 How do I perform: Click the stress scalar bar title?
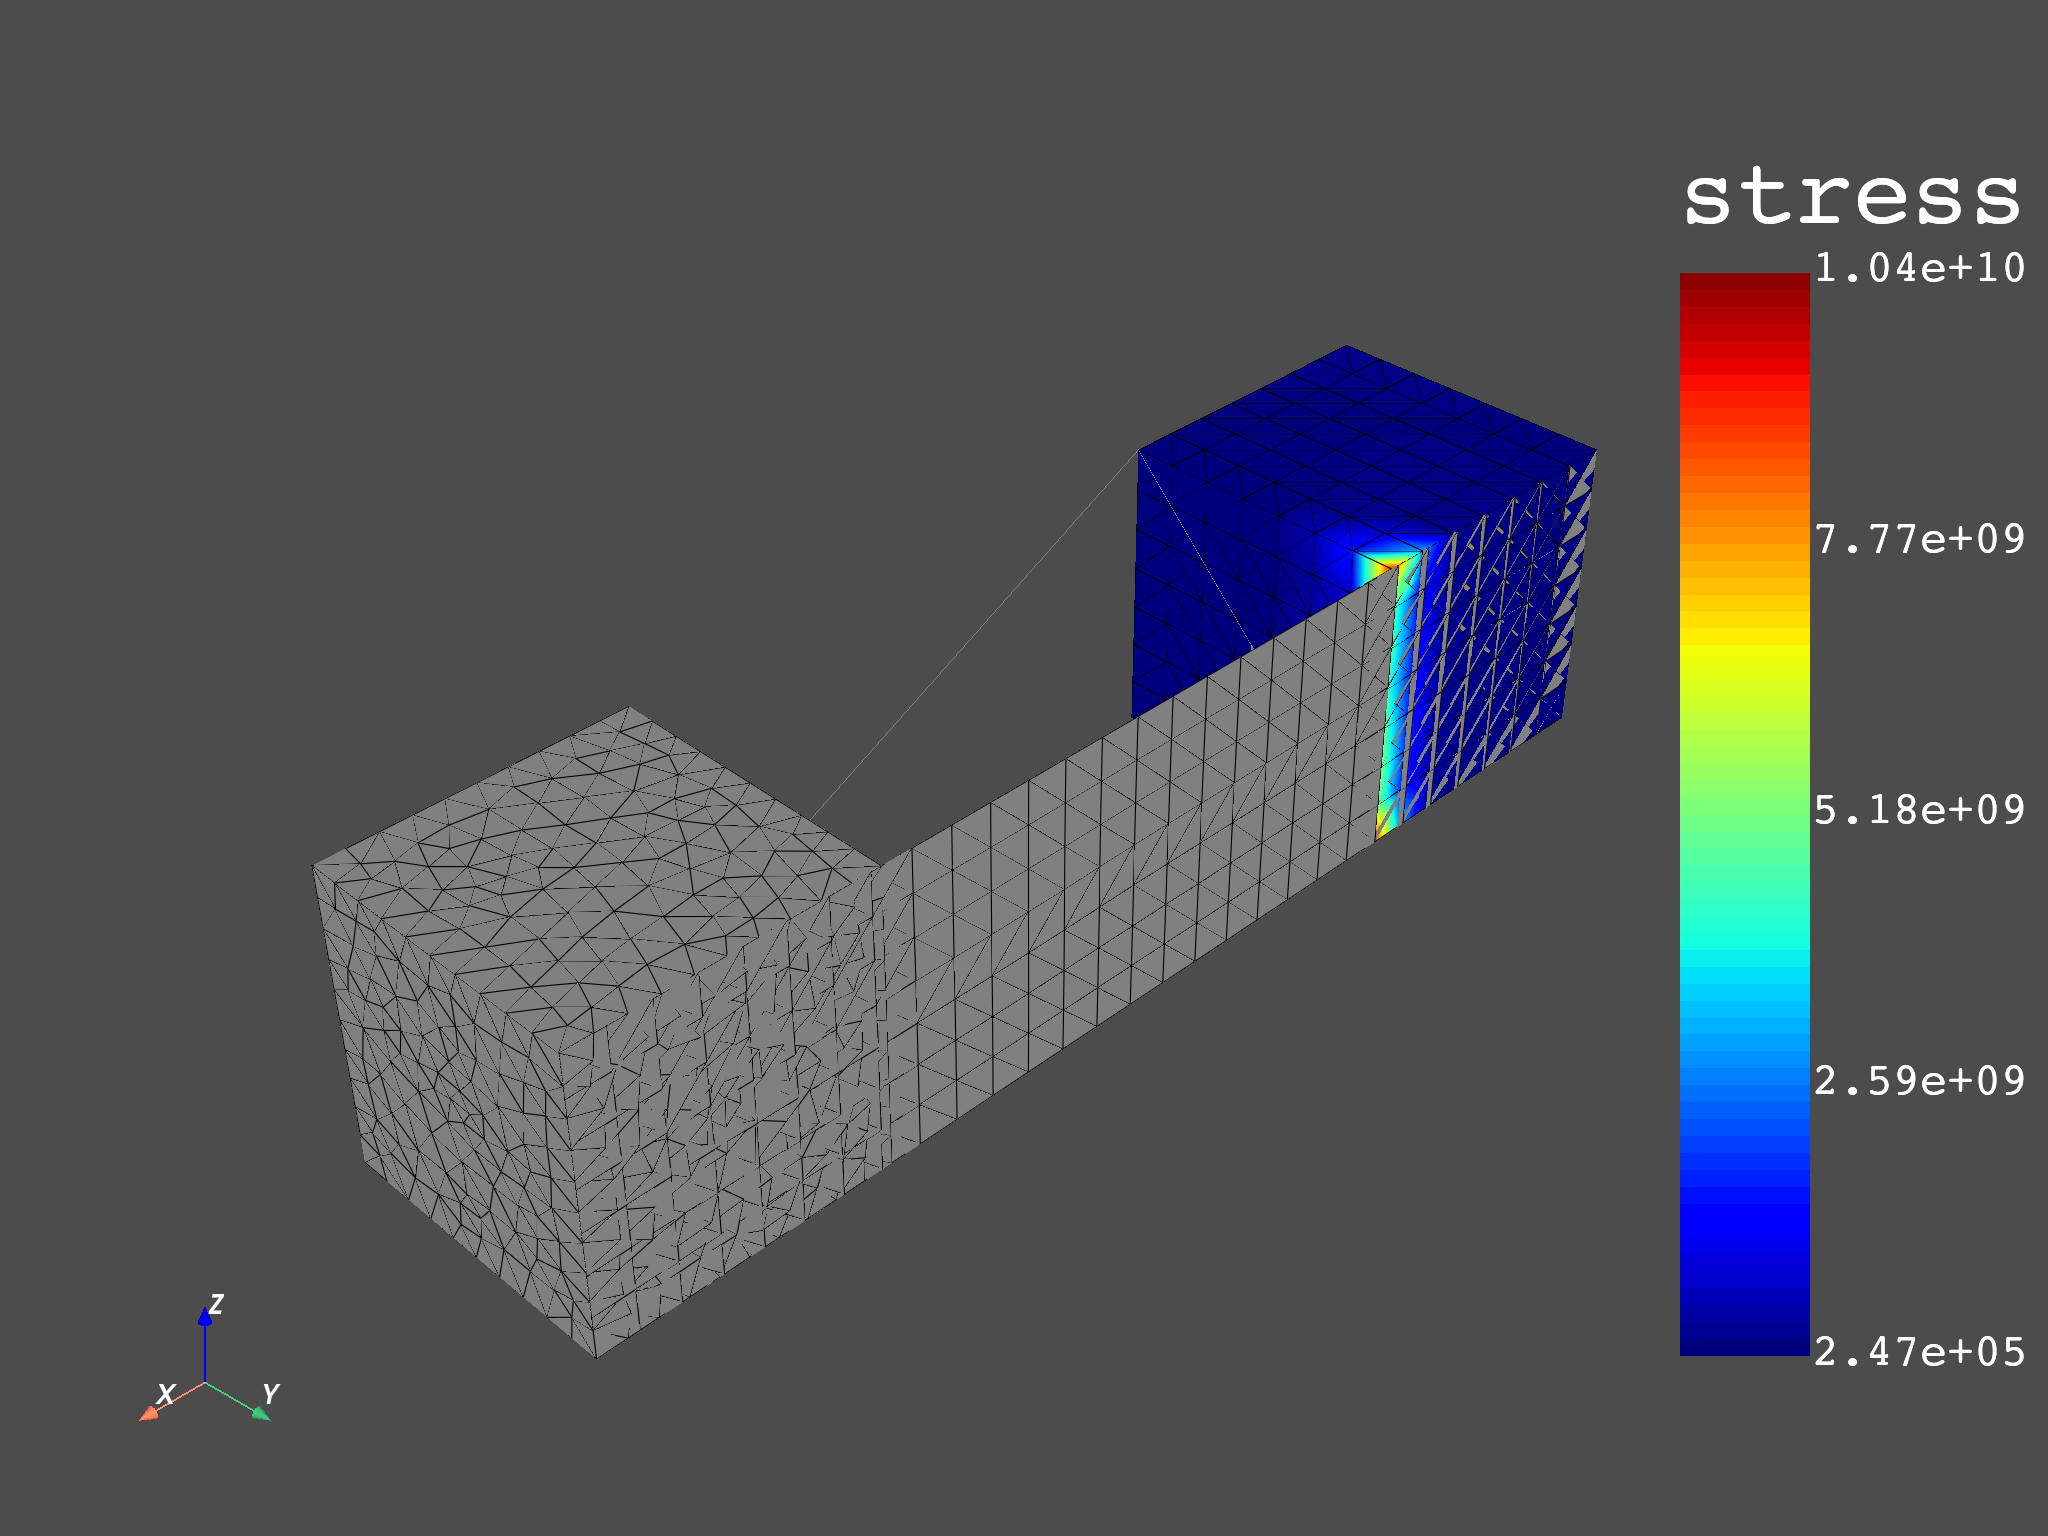[1852, 197]
